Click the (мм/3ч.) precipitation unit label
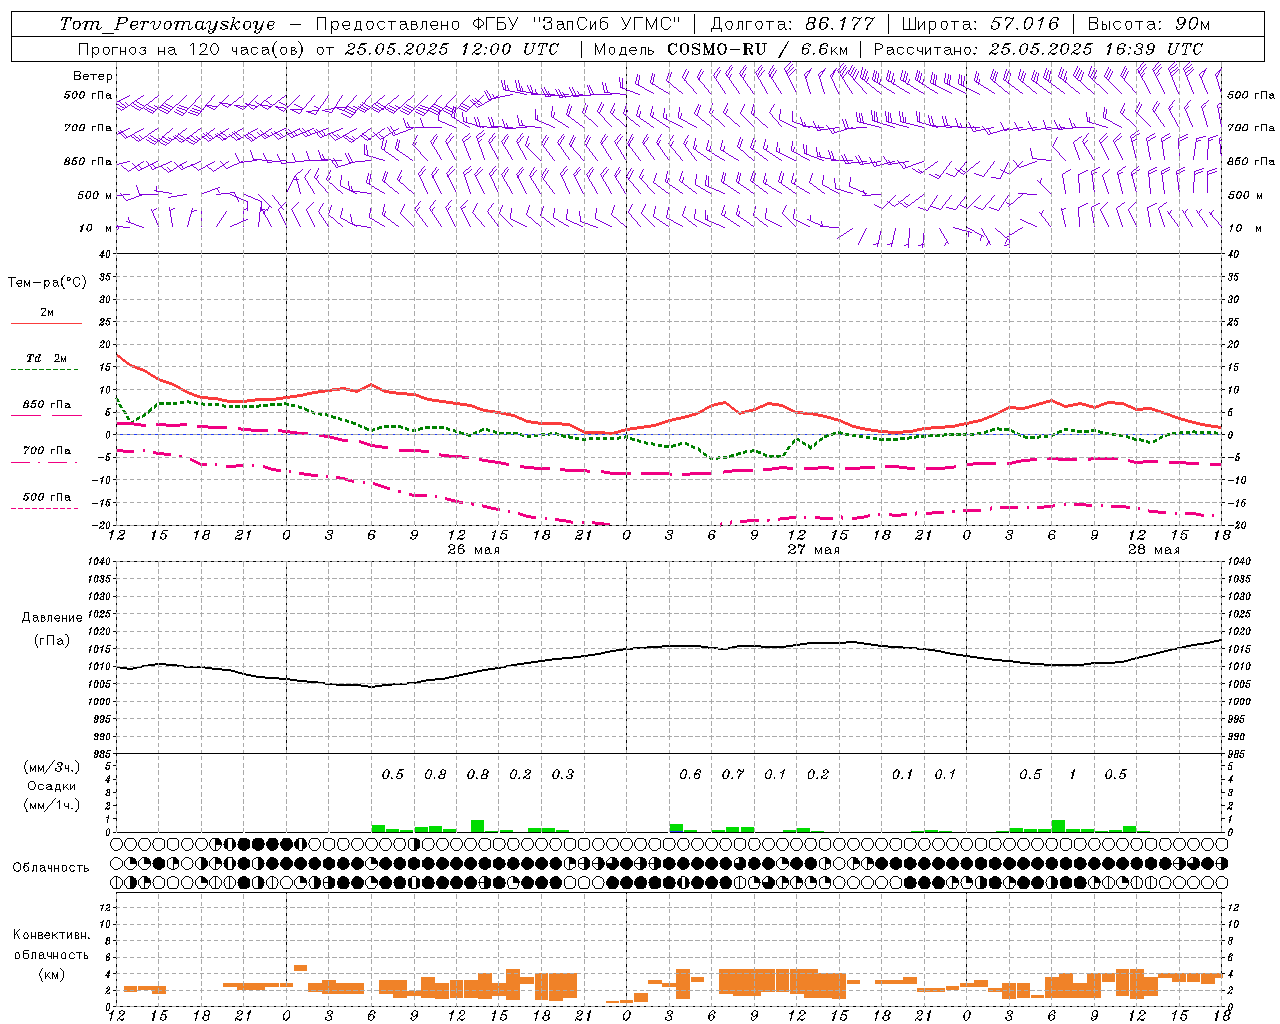The width and height of the screenshot is (1280, 1024). tap(51, 767)
